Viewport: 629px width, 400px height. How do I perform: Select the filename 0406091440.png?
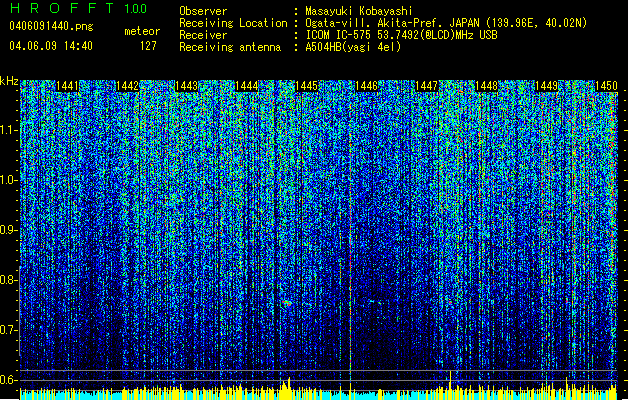click(51, 26)
